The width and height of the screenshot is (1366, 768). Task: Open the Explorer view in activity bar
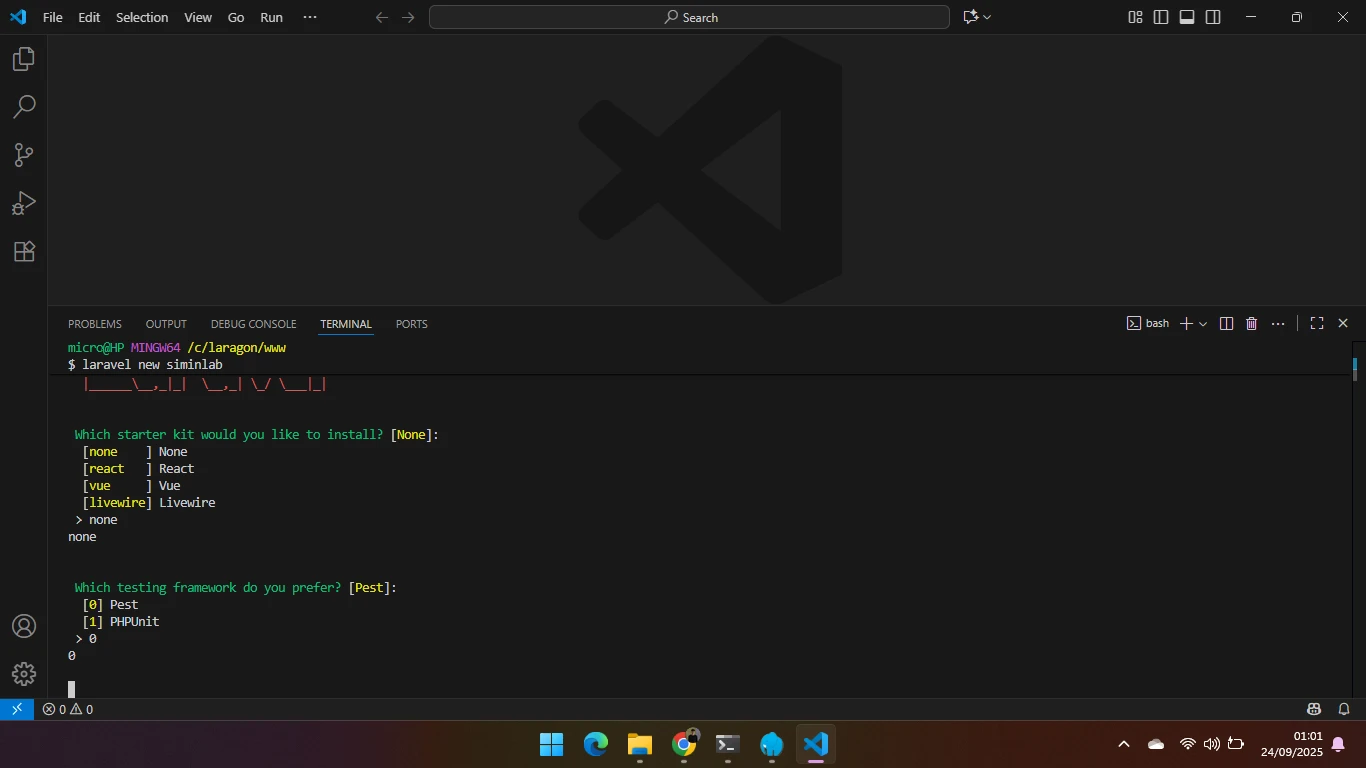pyautogui.click(x=24, y=59)
